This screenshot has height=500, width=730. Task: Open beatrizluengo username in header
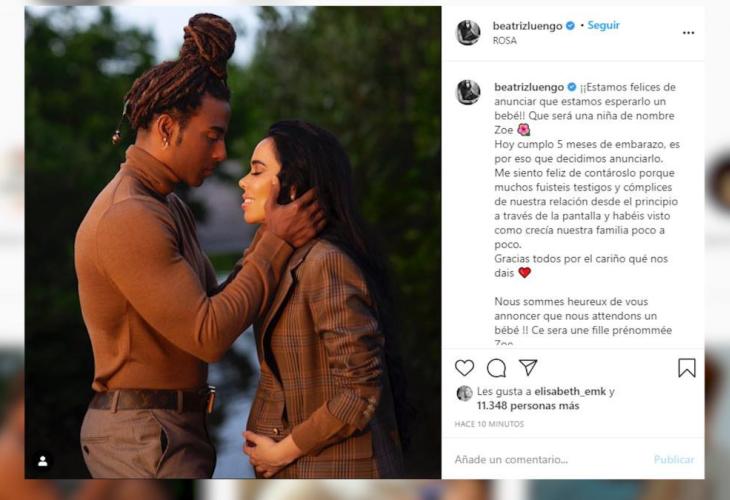[x=527, y=26]
